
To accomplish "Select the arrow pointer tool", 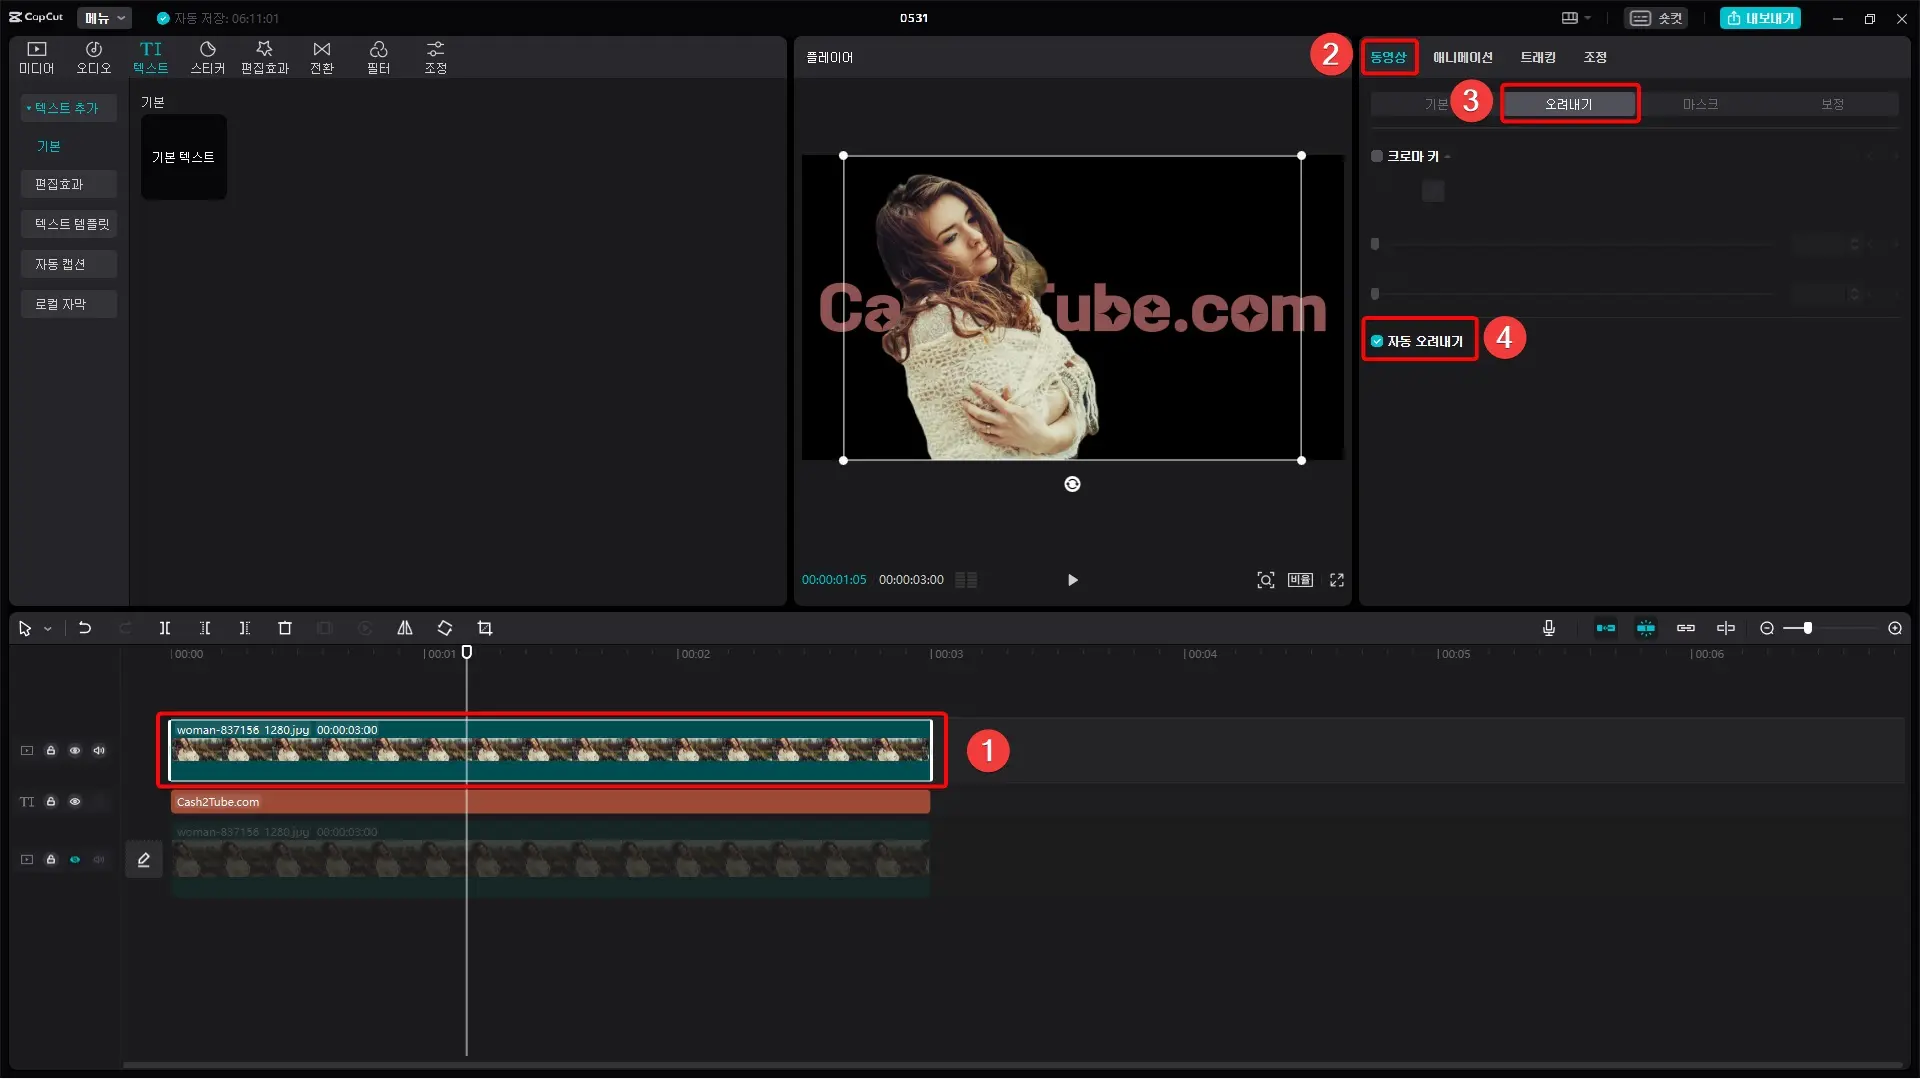I will tap(25, 628).
